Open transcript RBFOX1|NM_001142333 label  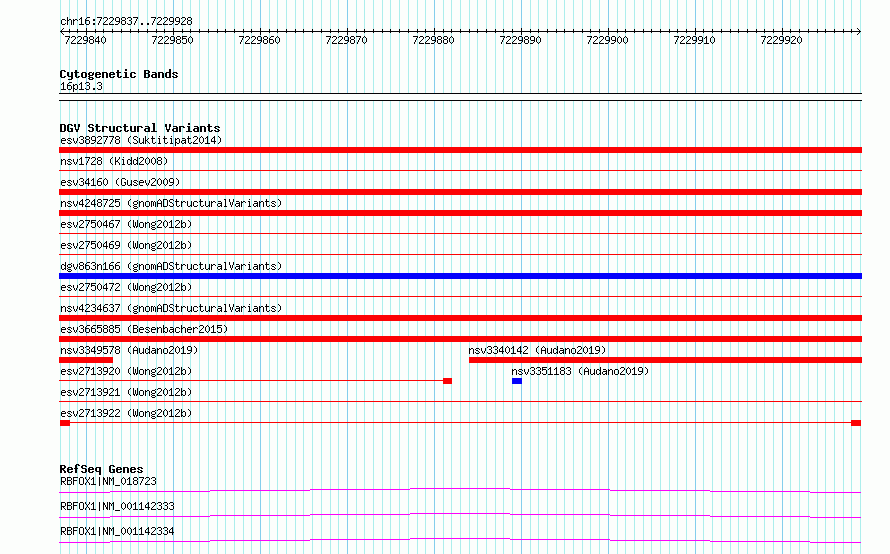tap(117, 506)
